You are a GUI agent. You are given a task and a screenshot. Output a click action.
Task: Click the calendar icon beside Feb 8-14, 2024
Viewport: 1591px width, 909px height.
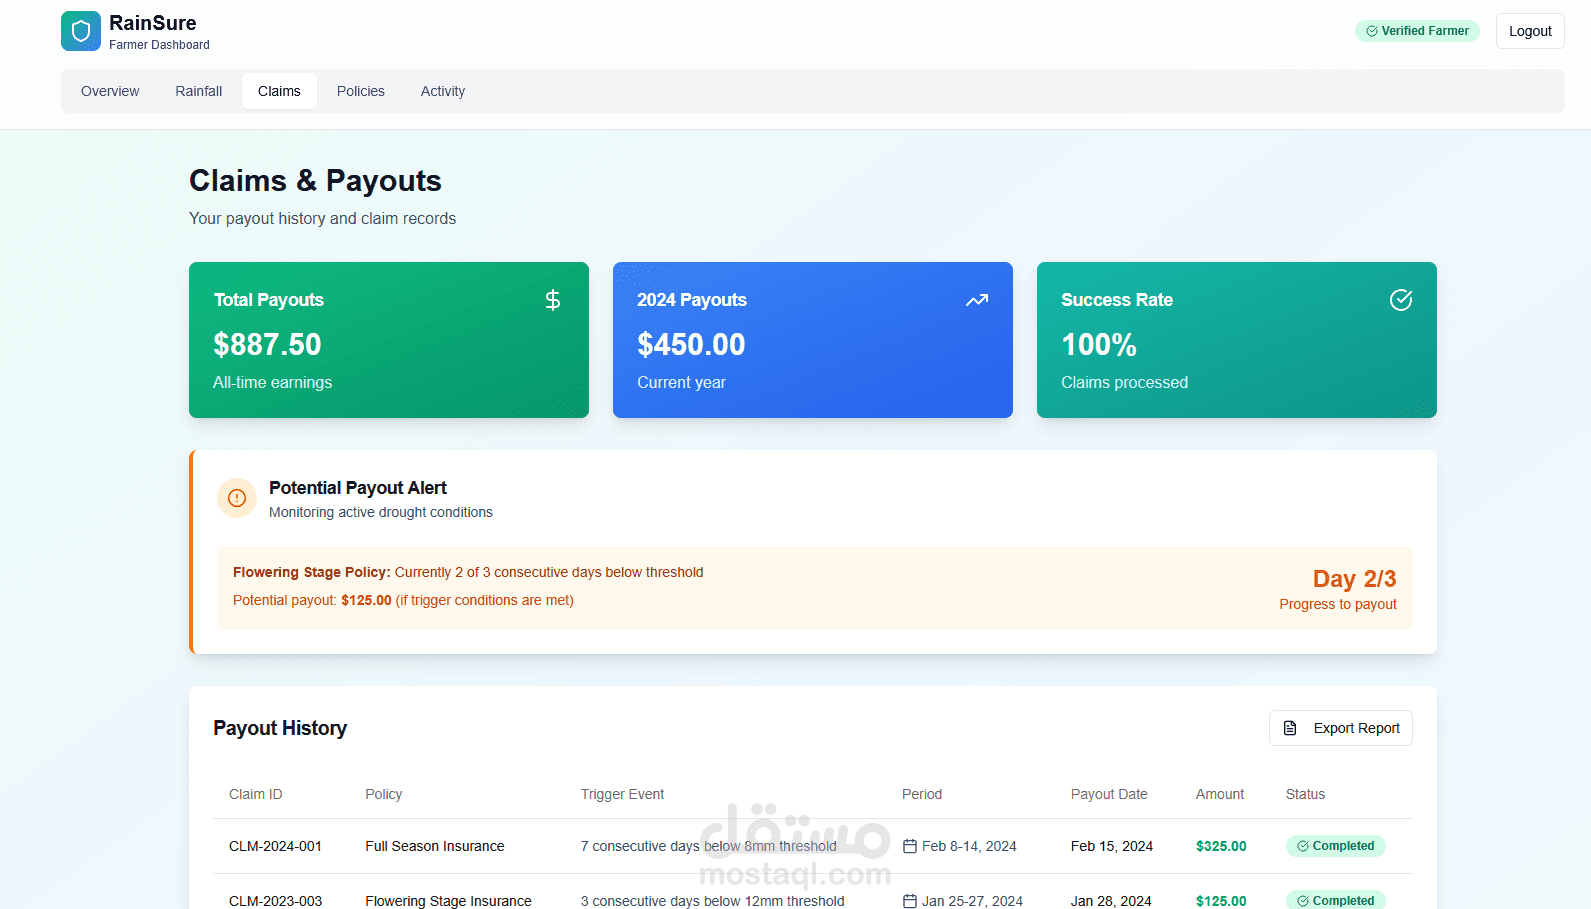[x=910, y=846]
